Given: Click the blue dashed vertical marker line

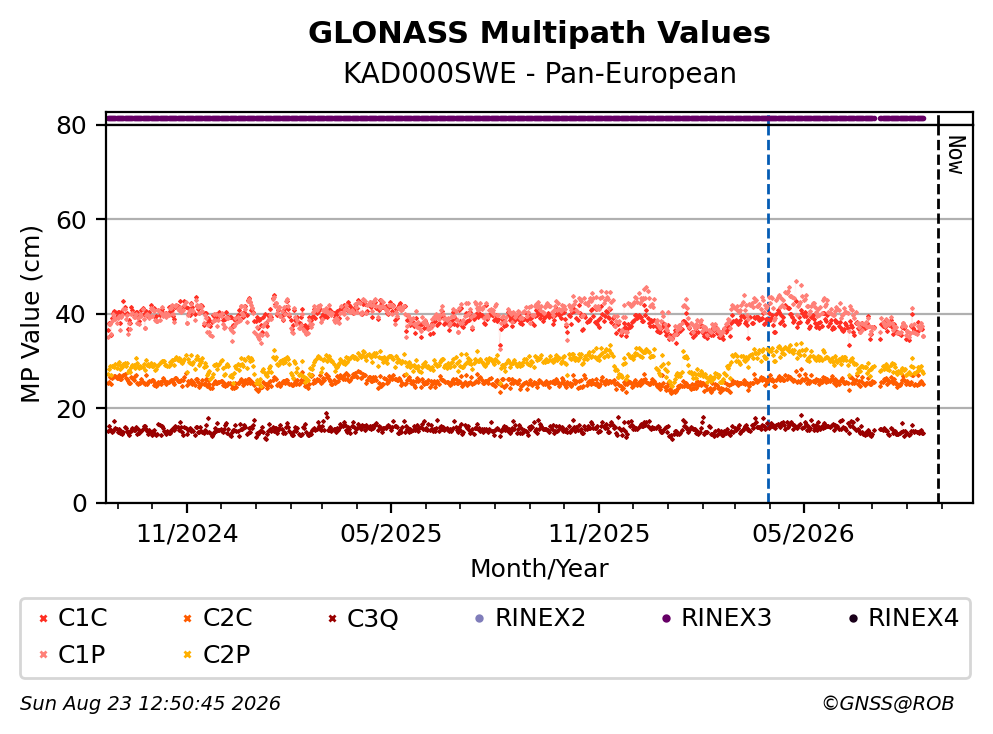Looking at the screenshot, I should click(x=768, y=310).
